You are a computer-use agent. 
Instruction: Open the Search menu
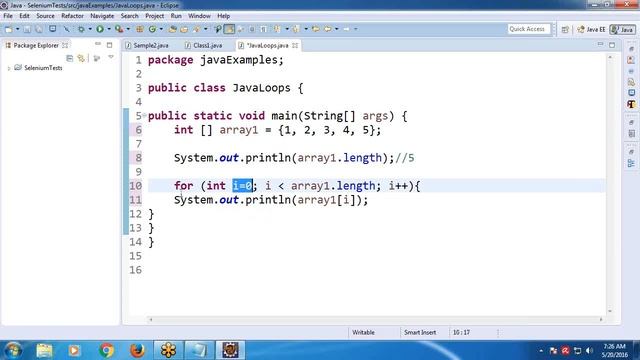[129, 16]
